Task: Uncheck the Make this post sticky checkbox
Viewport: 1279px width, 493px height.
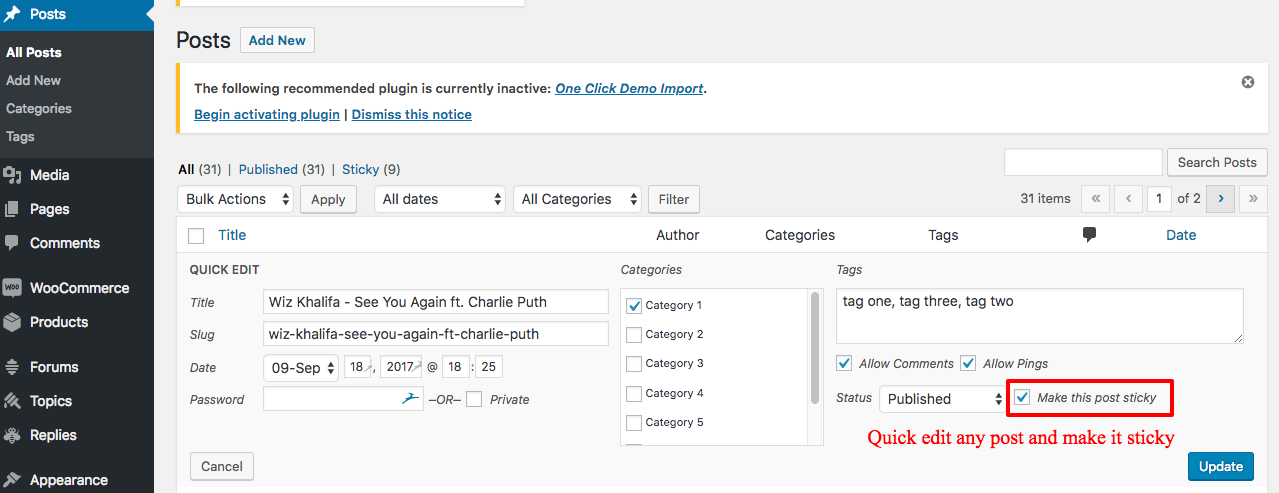Action: 1022,398
